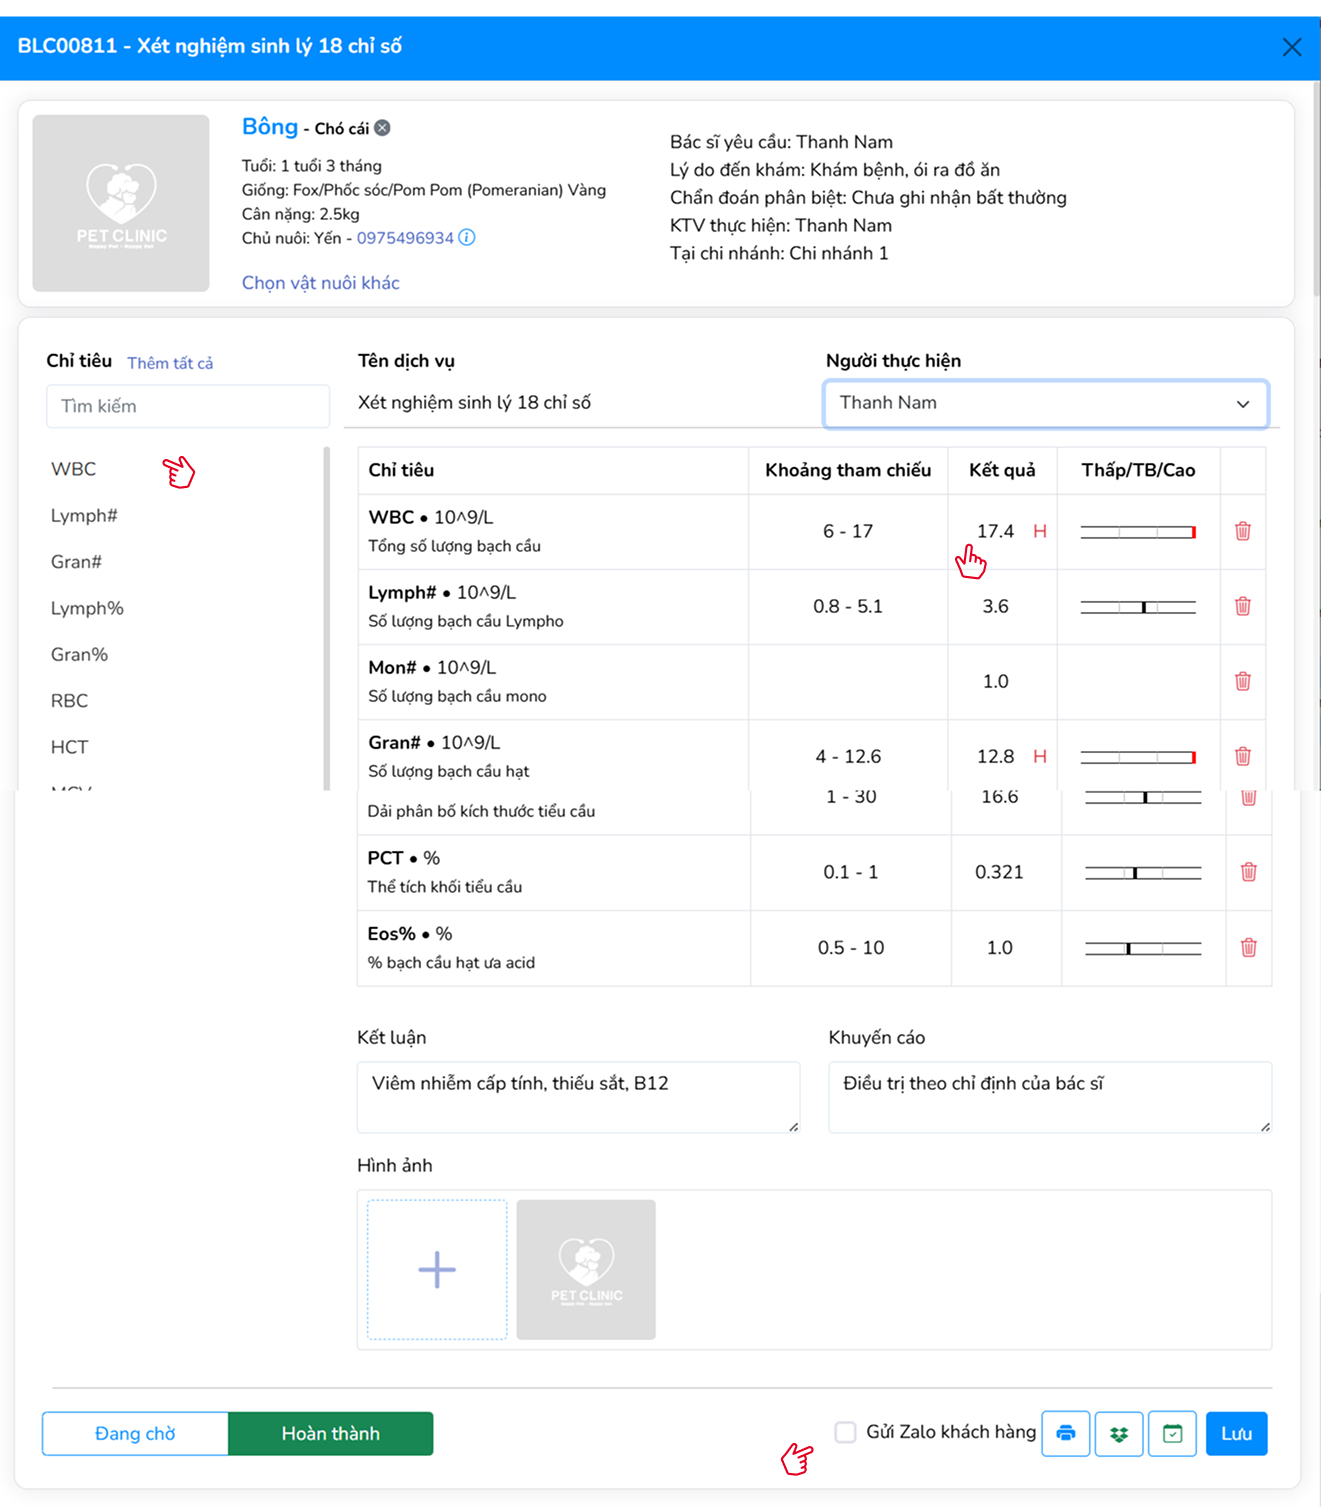Click the print icon button
Screen dimensions: 1321x1508
click(x=1065, y=1433)
